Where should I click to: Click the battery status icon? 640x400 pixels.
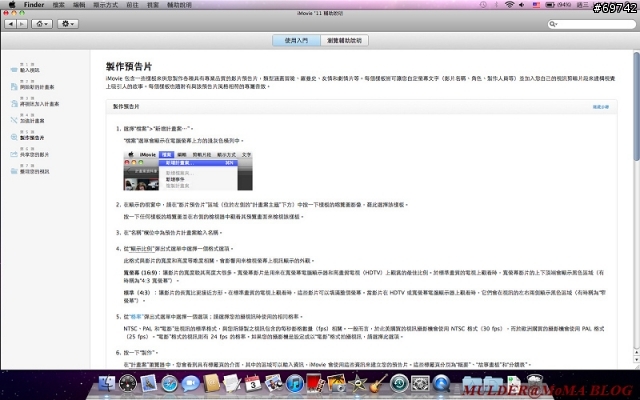tap(550, 5)
